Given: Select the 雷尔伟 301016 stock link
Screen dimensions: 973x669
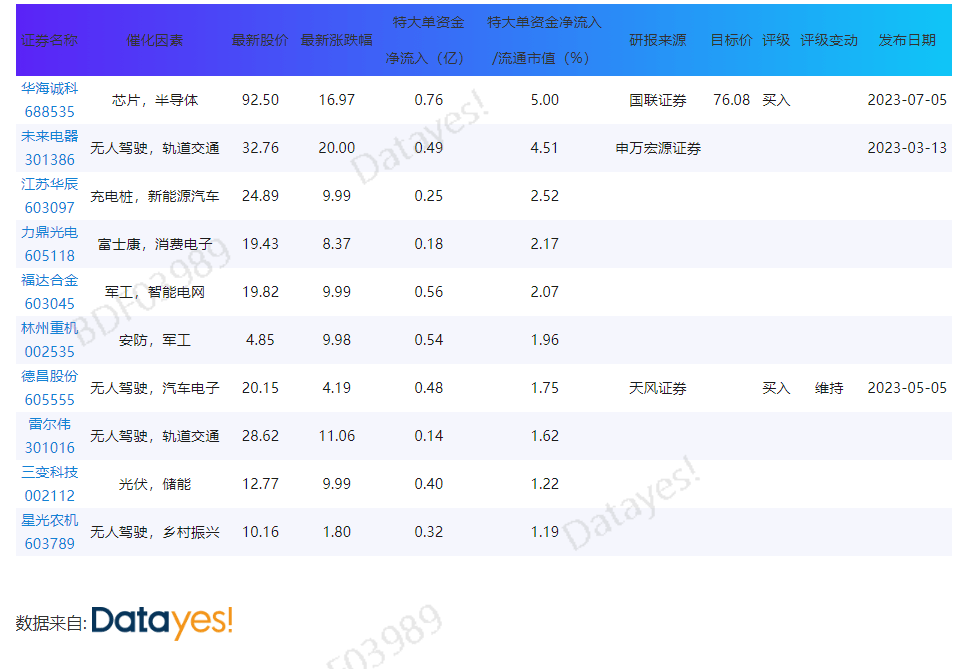Looking at the screenshot, I should pyautogui.click(x=49, y=436).
